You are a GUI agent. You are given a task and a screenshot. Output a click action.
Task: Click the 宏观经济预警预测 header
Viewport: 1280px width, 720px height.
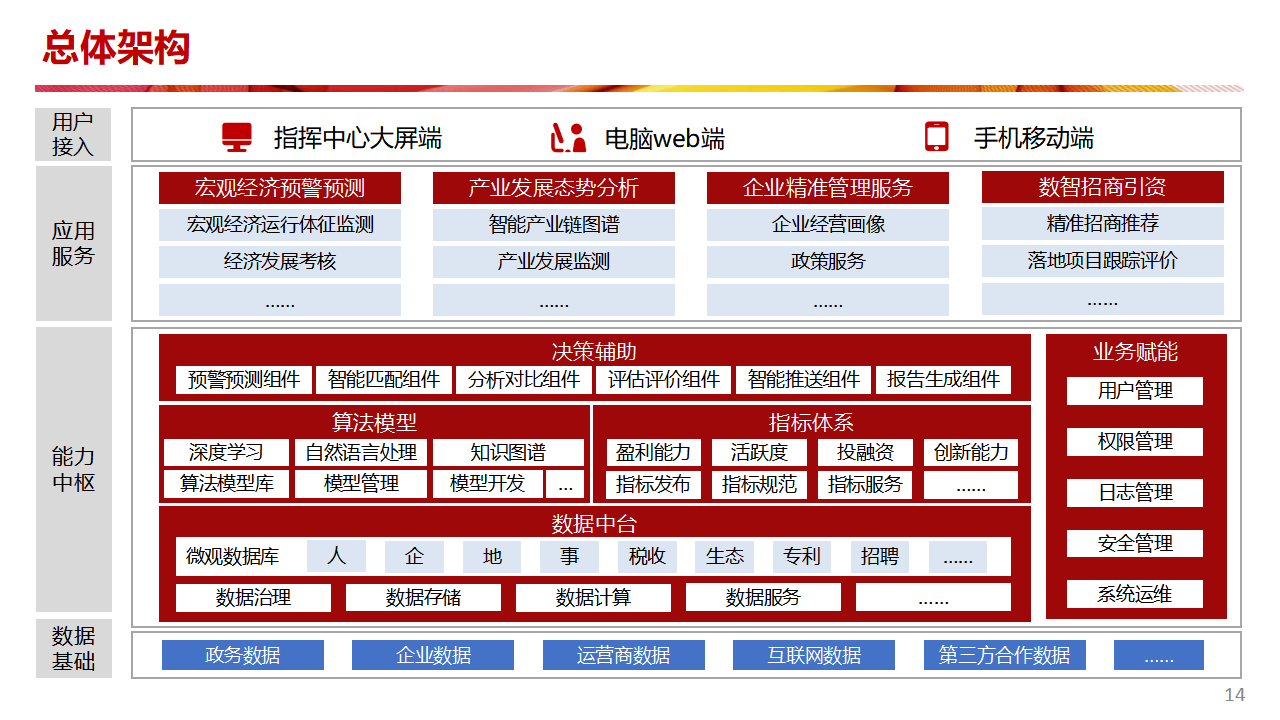pyautogui.click(x=280, y=188)
